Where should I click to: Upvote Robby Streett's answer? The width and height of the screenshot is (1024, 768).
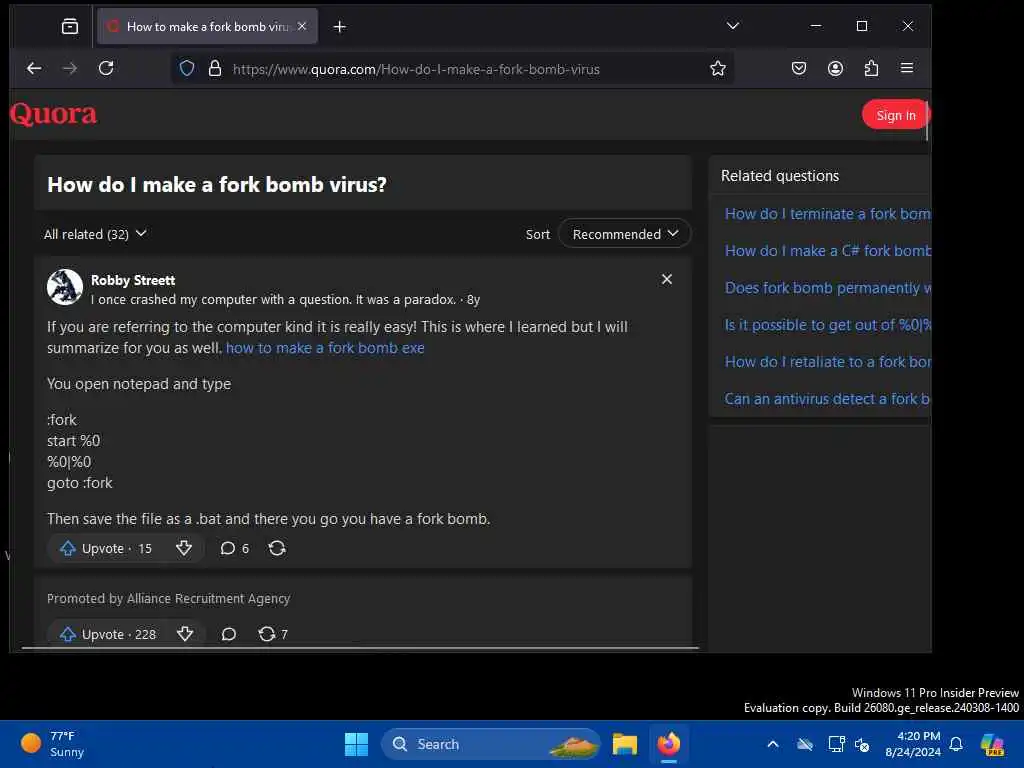(x=106, y=549)
